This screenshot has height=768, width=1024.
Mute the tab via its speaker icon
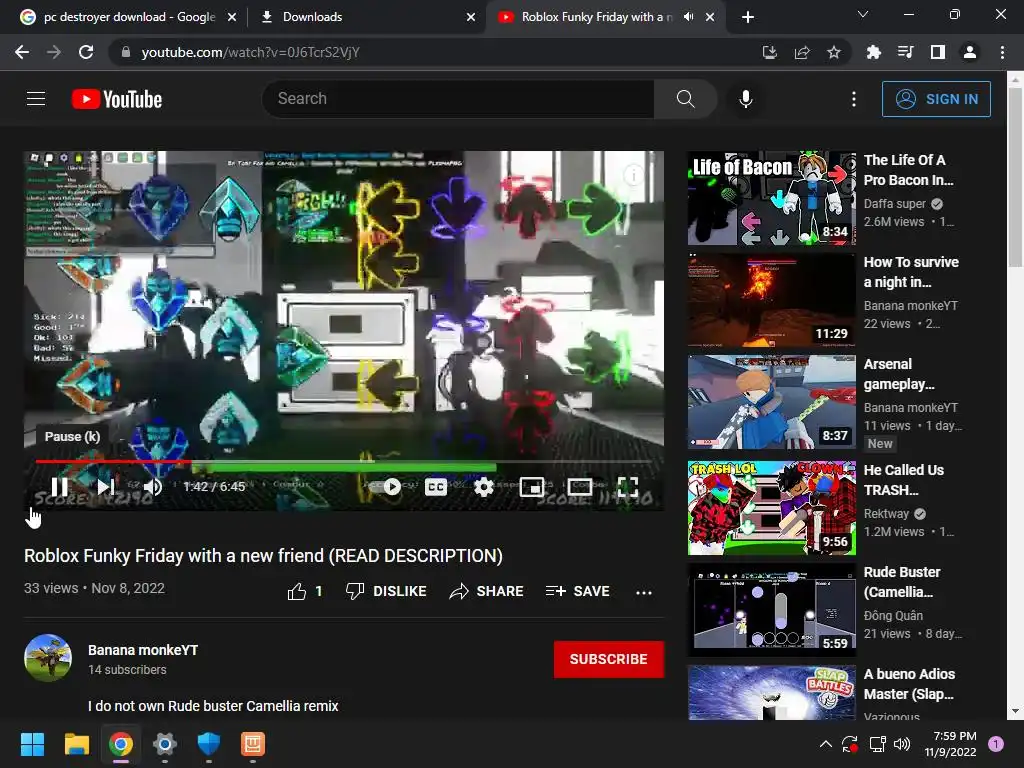click(x=688, y=17)
